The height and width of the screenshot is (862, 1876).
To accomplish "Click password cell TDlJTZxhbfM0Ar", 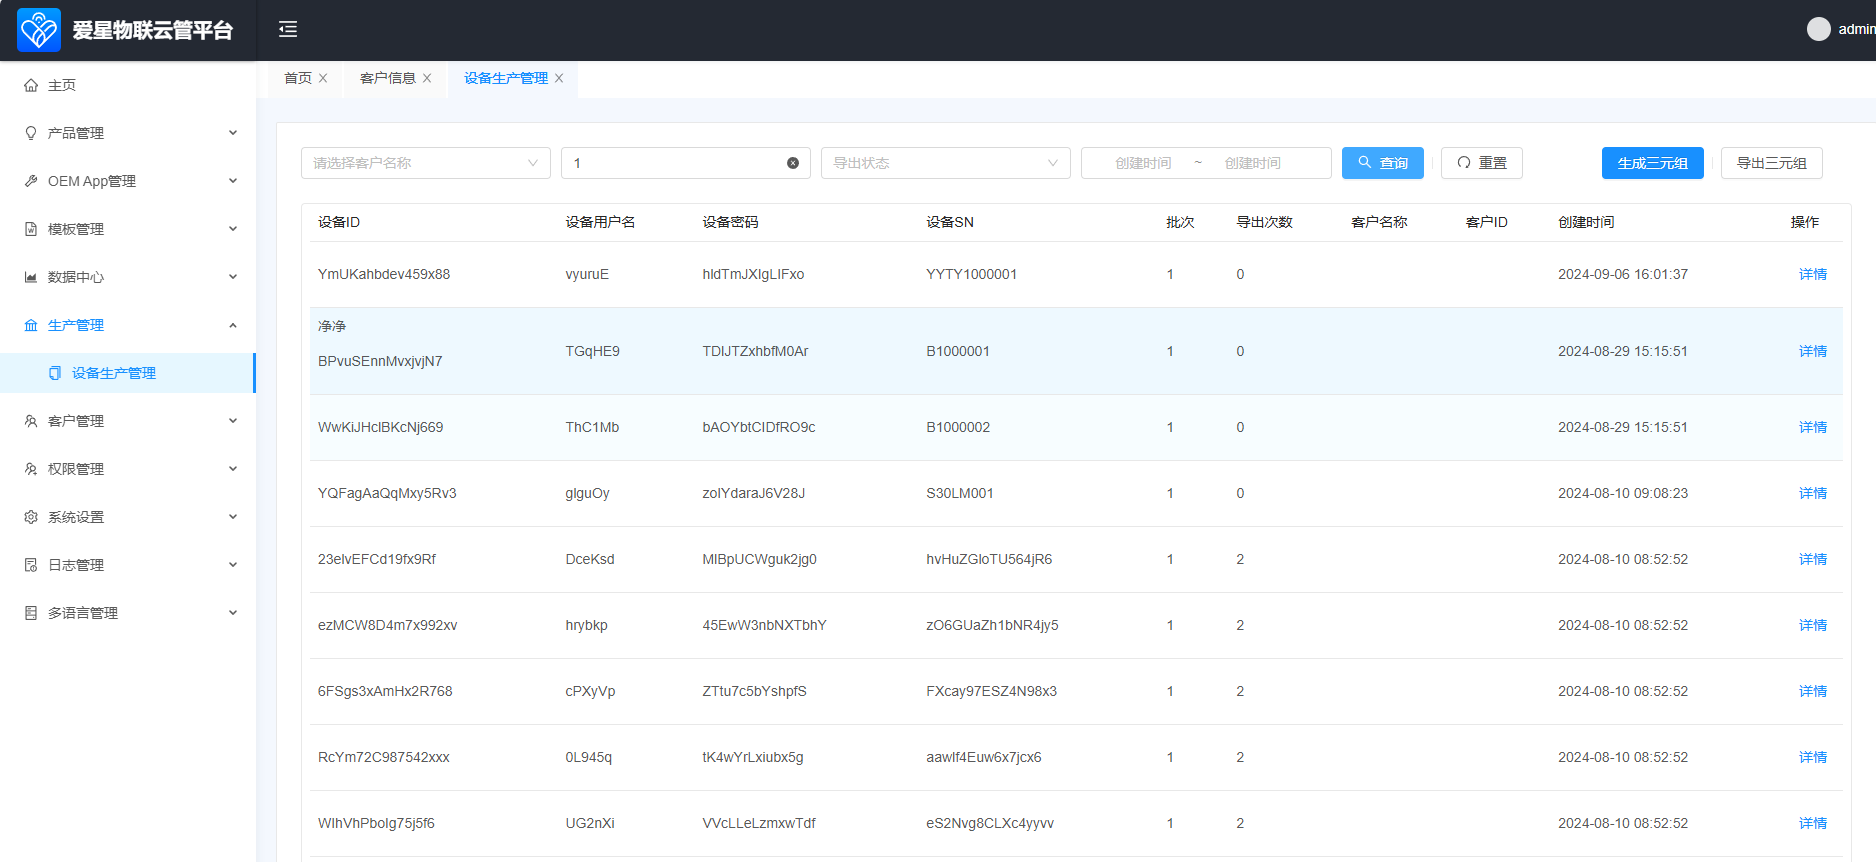I will tap(755, 351).
